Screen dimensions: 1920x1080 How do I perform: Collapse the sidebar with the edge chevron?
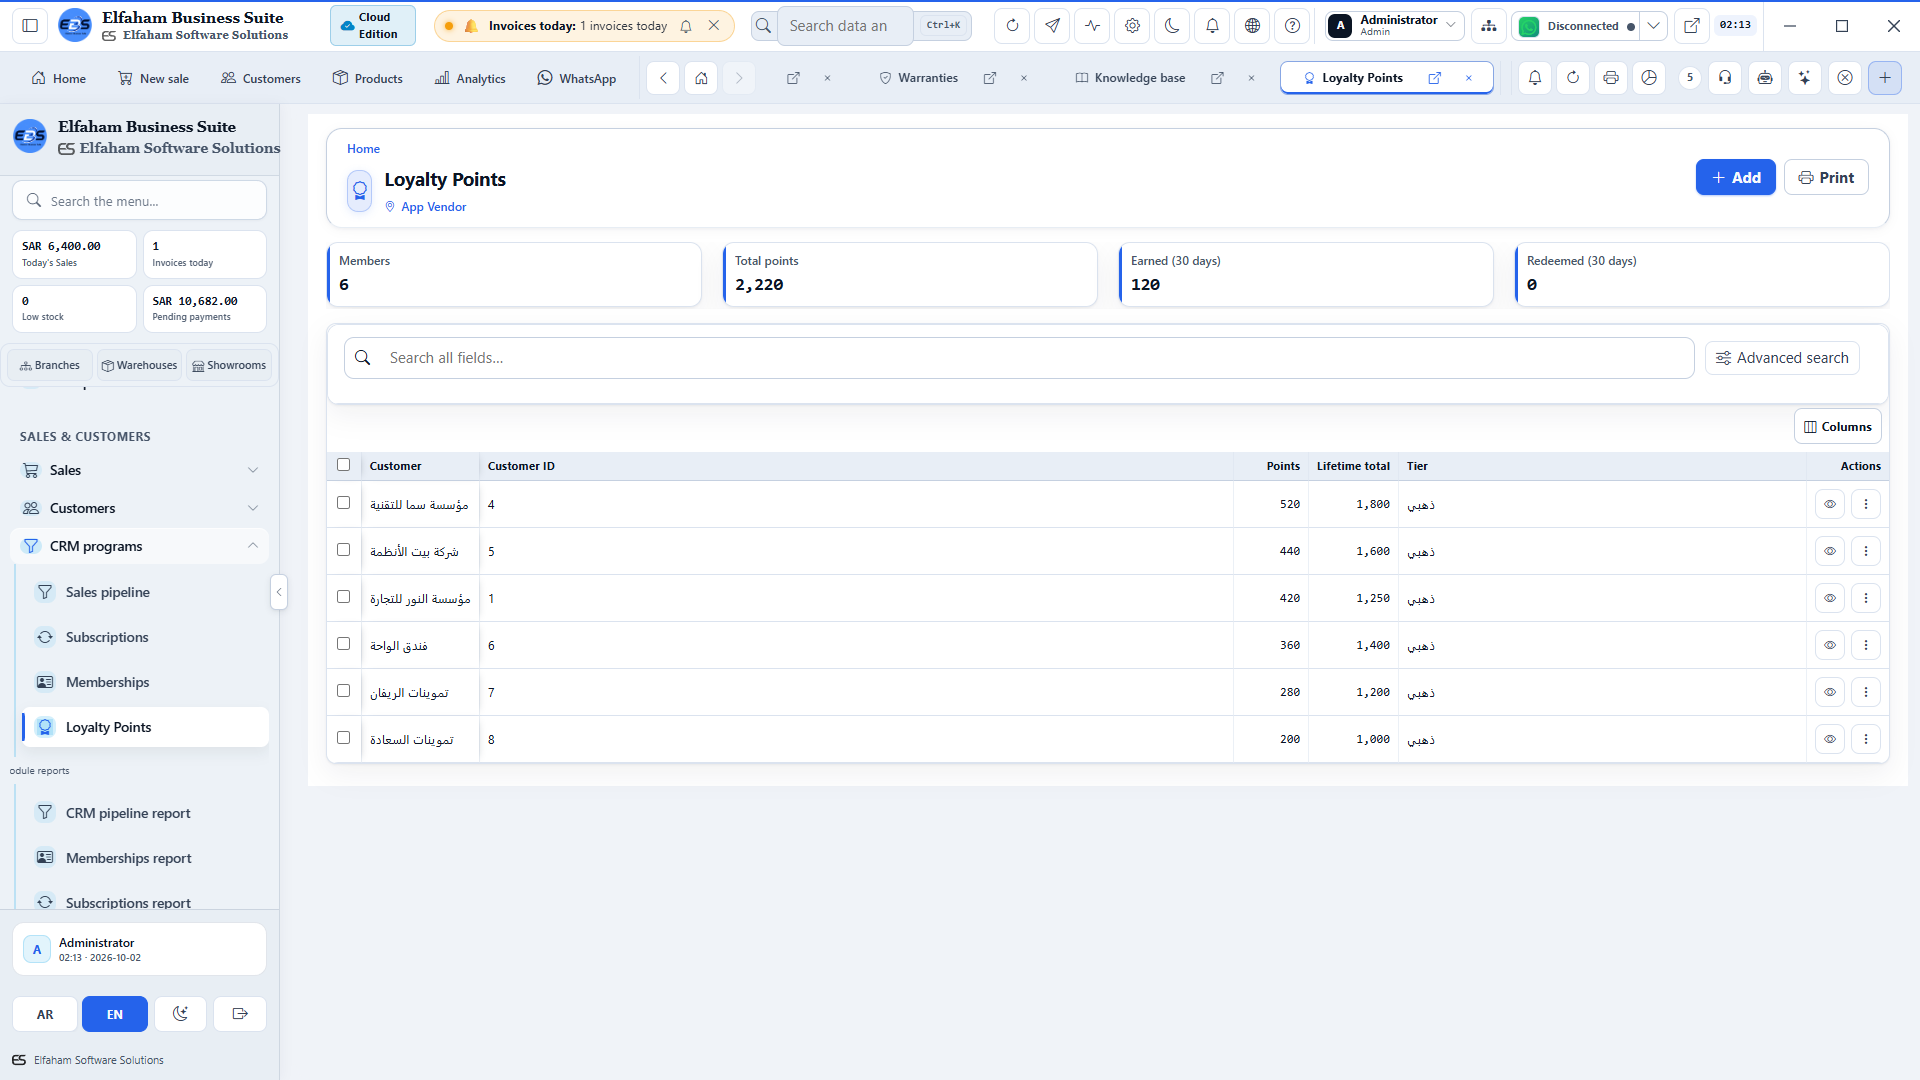pos(279,592)
